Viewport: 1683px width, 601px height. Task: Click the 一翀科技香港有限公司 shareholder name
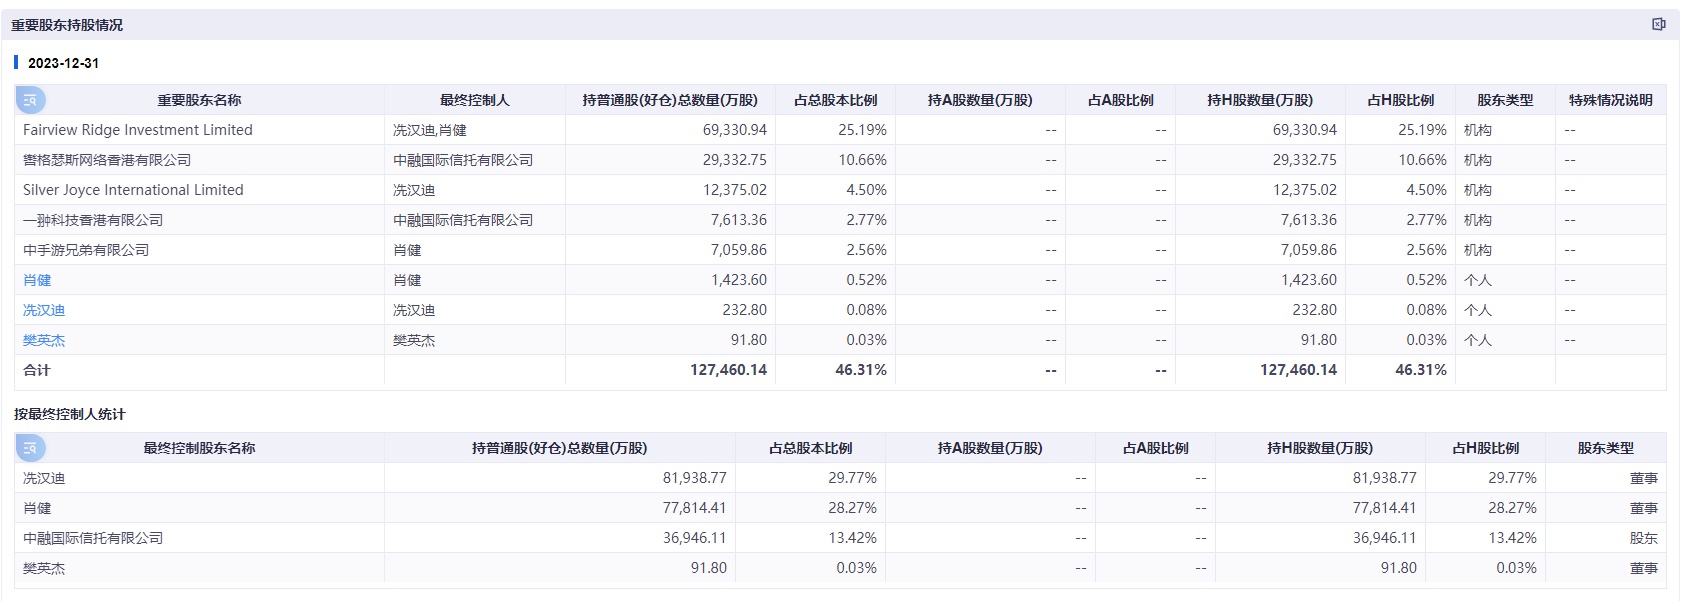click(x=93, y=220)
